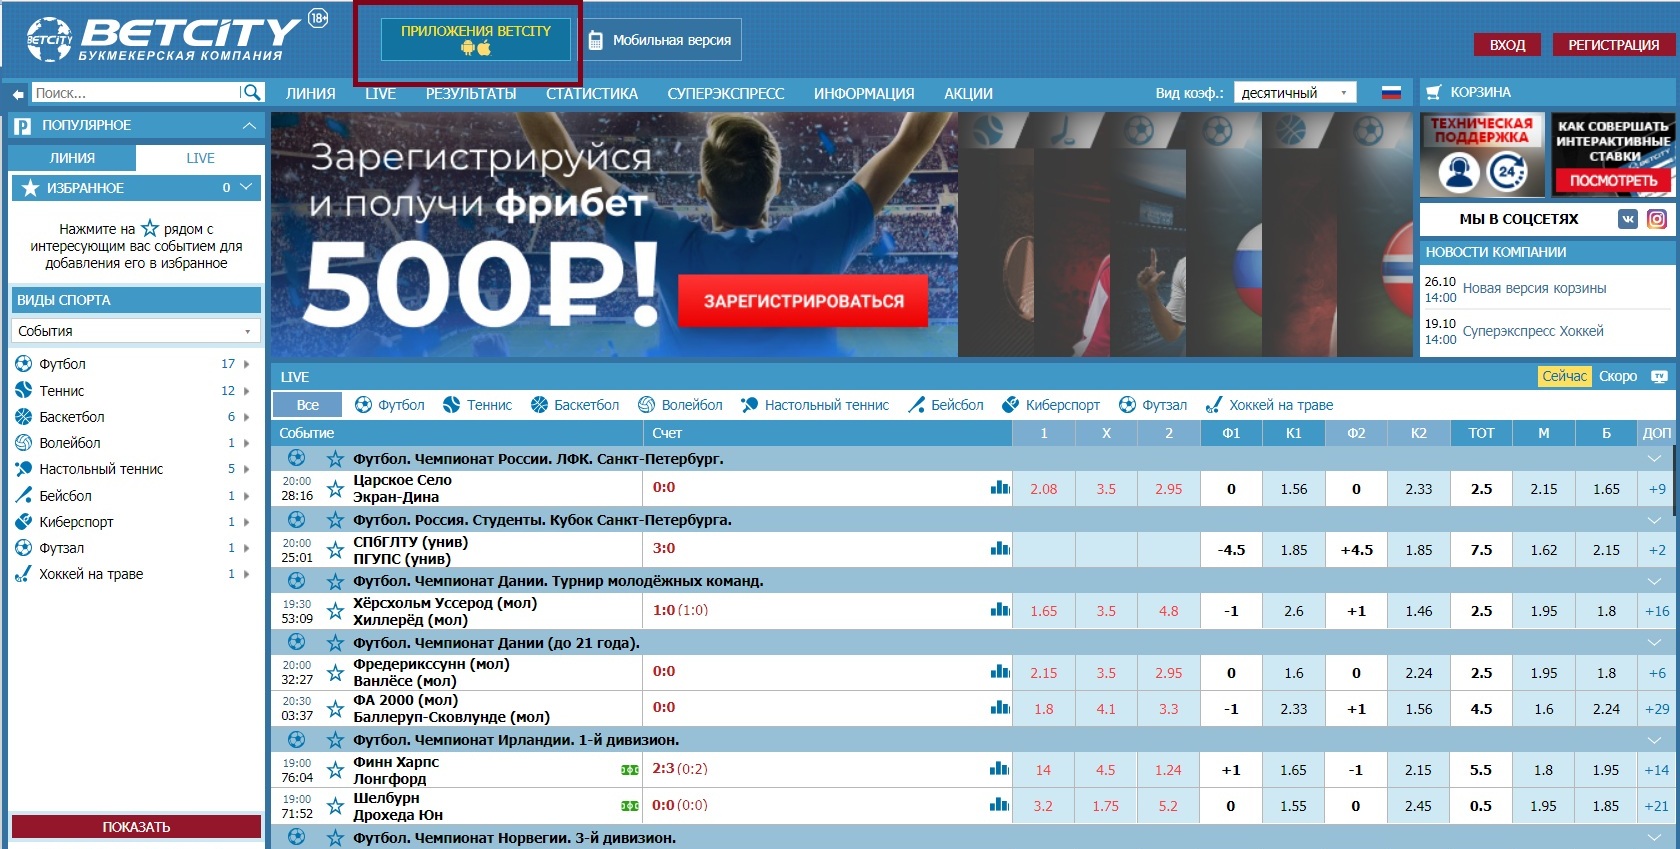Open statistics chart icon for Шелбурн match
This screenshot has height=849, width=1680.
[x=1000, y=805]
